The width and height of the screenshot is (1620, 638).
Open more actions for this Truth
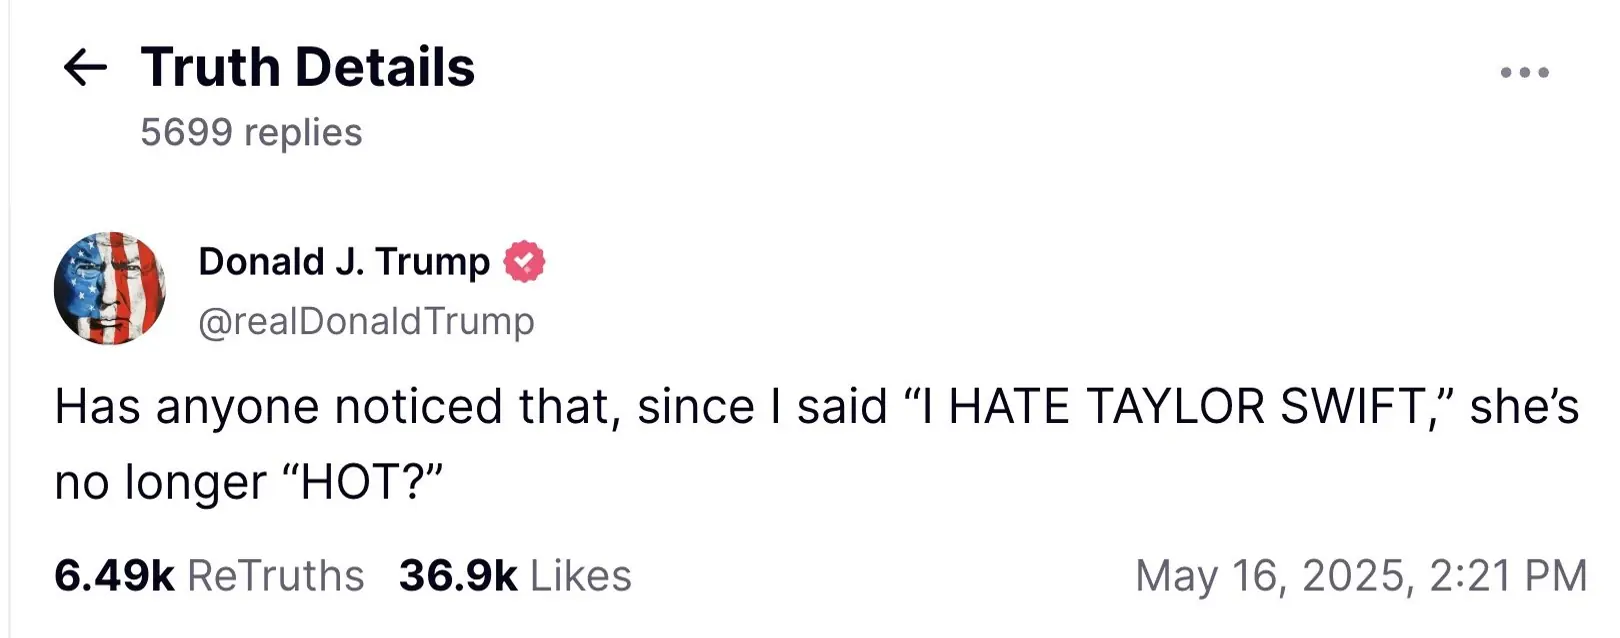pyautogui.click(x=1523, y=70)
